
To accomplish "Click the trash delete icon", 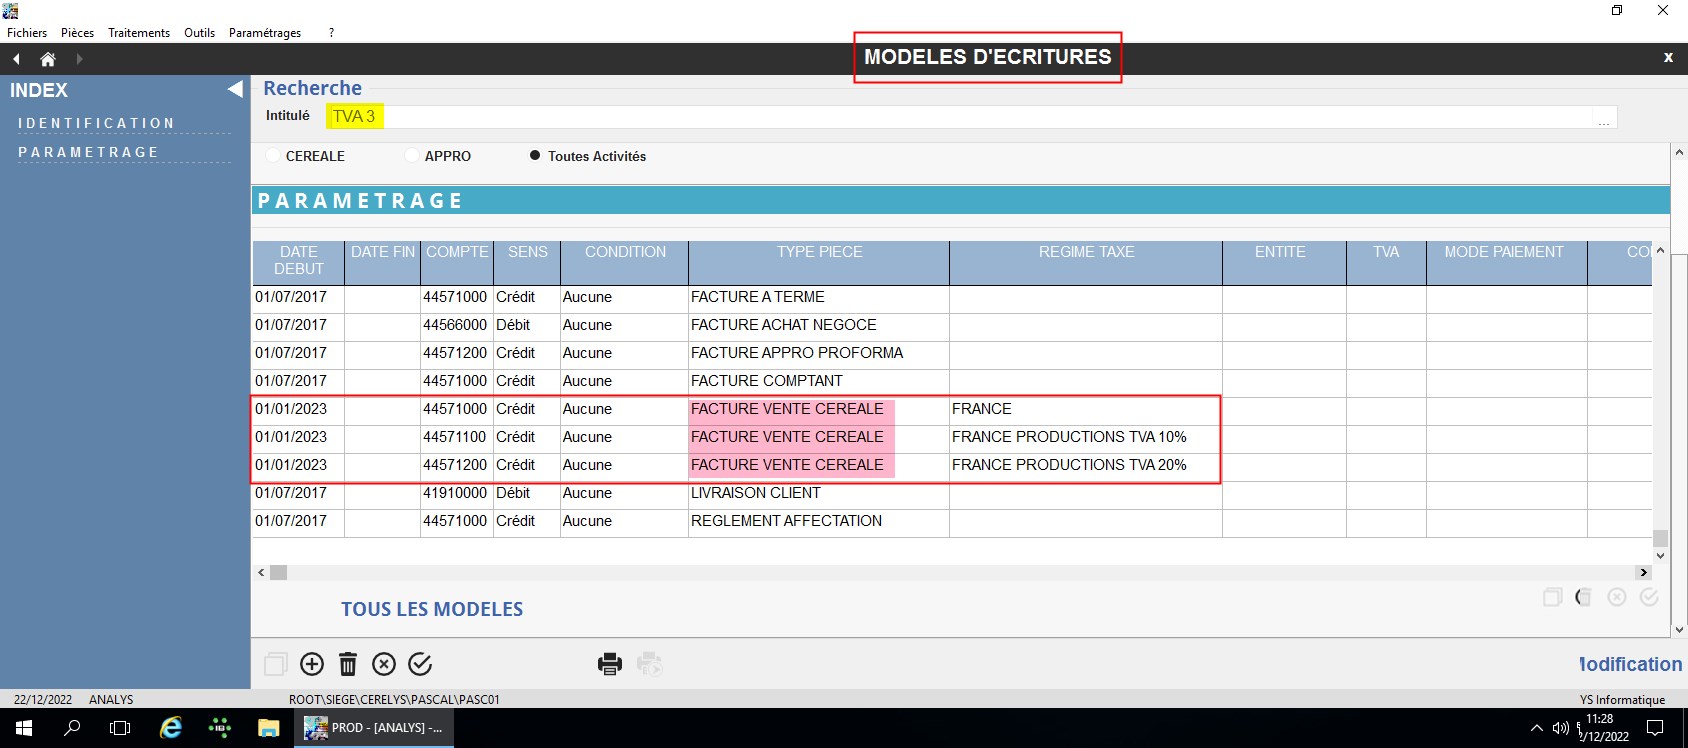I will (348, 664).
